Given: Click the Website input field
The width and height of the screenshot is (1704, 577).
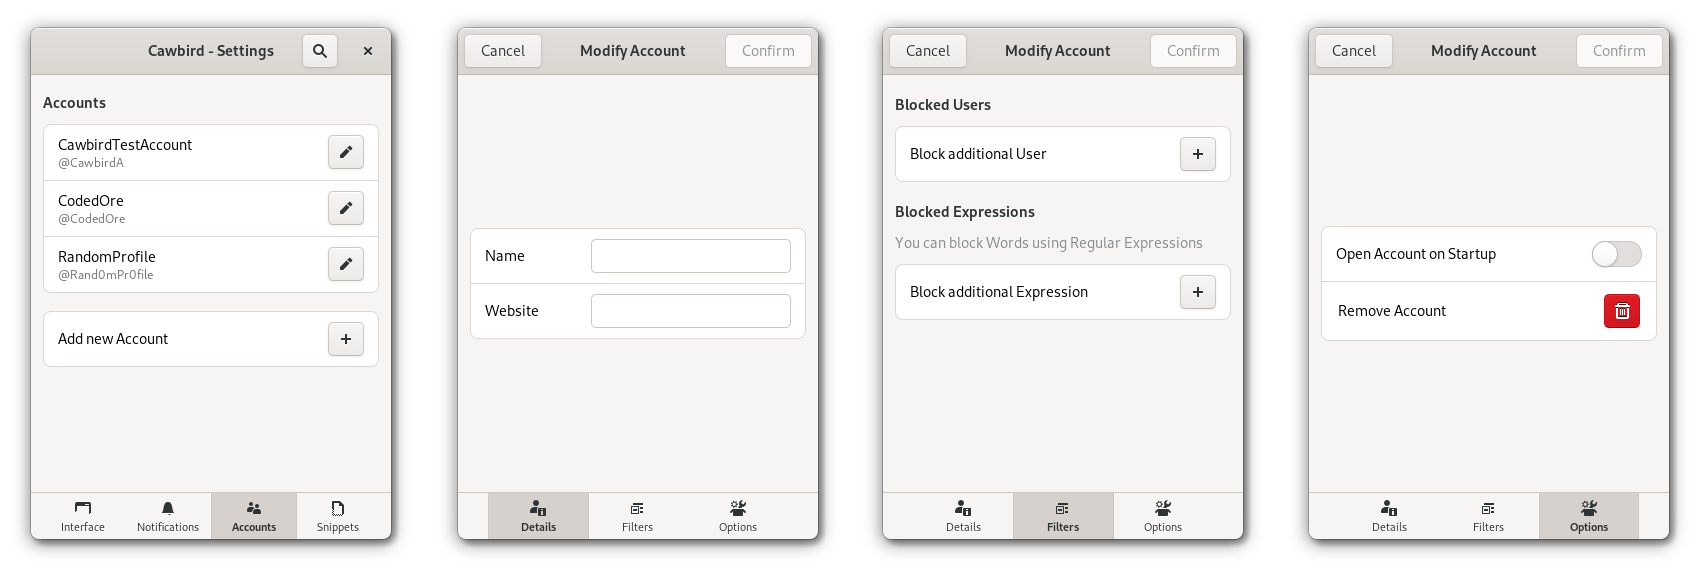Looking at the screenshot, I should point(690,310).
